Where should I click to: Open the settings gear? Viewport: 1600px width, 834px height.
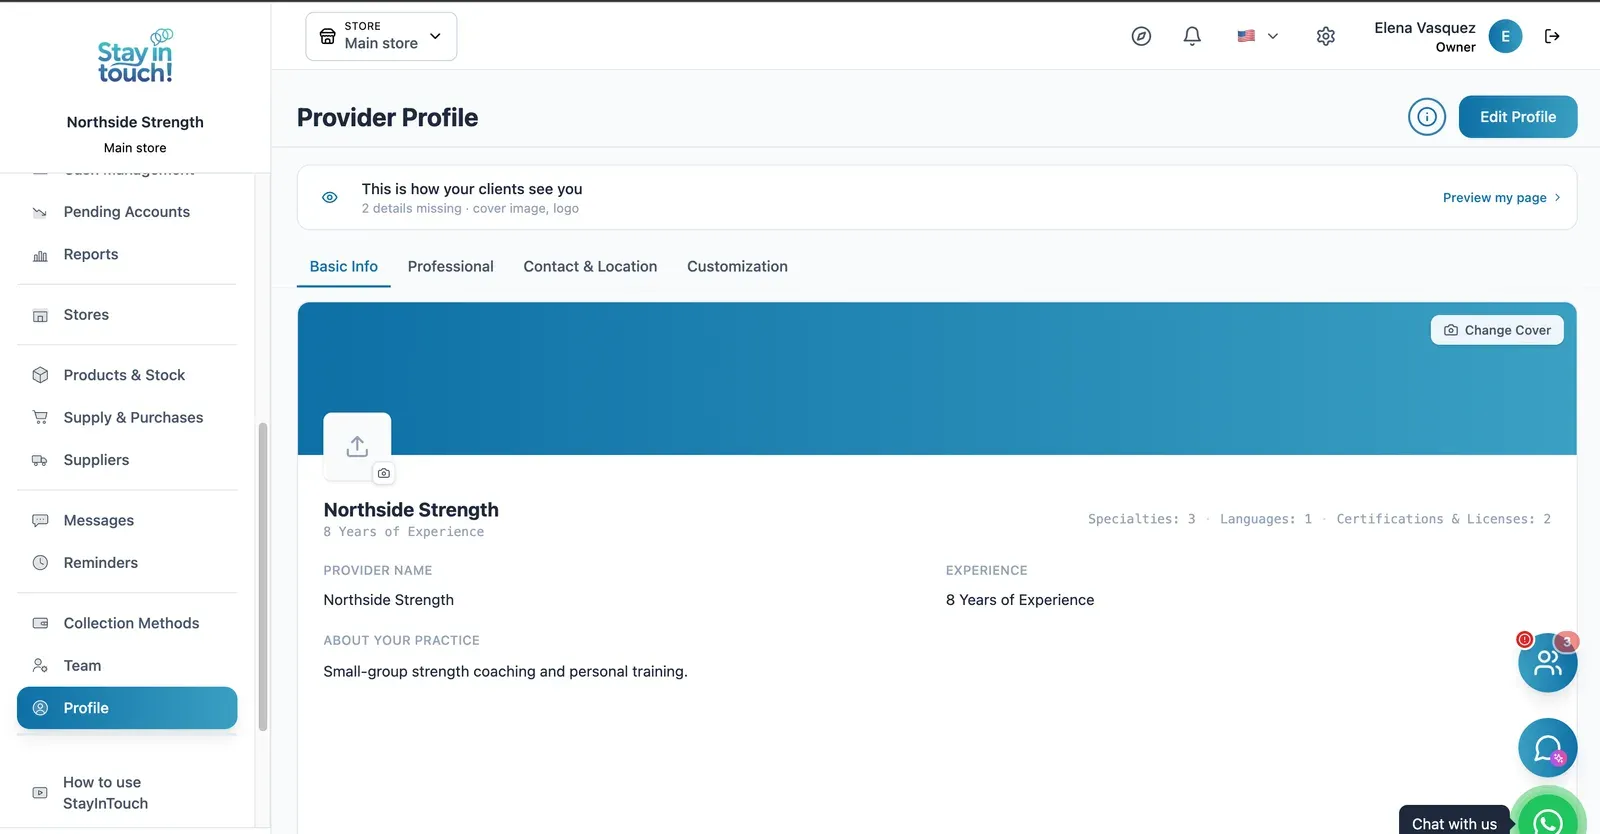click(1326, 36)
